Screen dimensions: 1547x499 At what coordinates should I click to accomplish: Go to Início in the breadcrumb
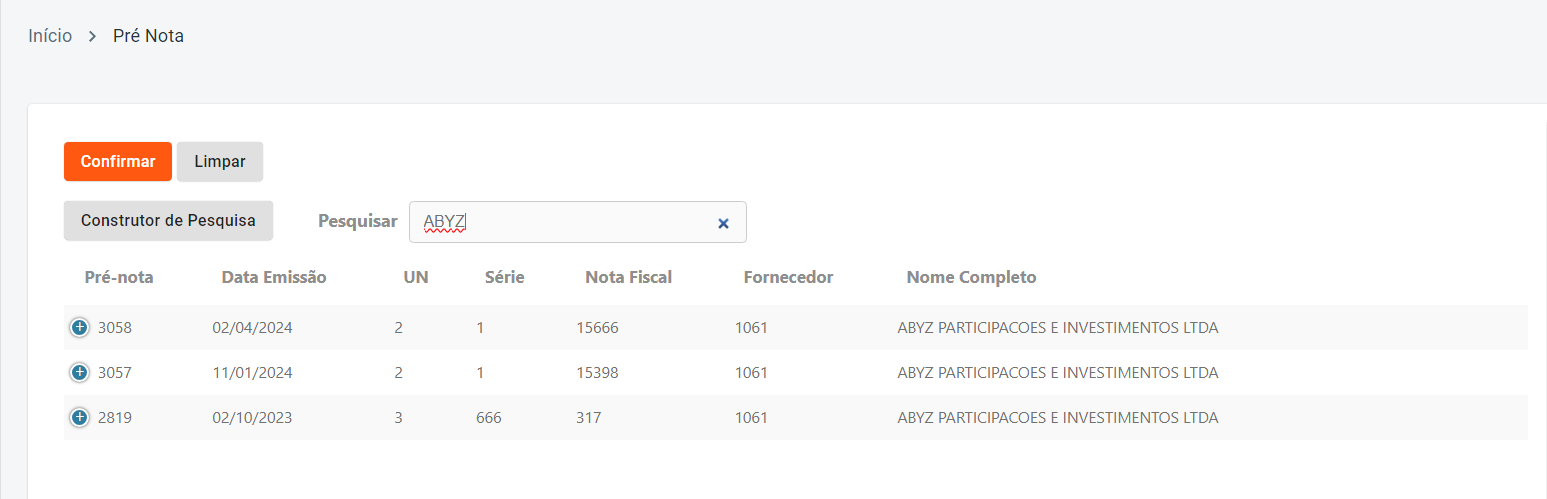click(x=50, y=36)
